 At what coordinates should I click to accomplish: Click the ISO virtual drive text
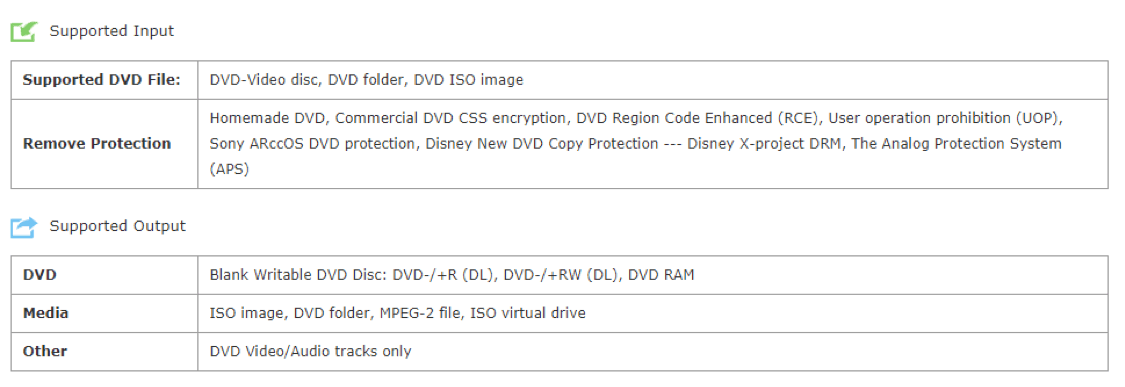[527, 313]
